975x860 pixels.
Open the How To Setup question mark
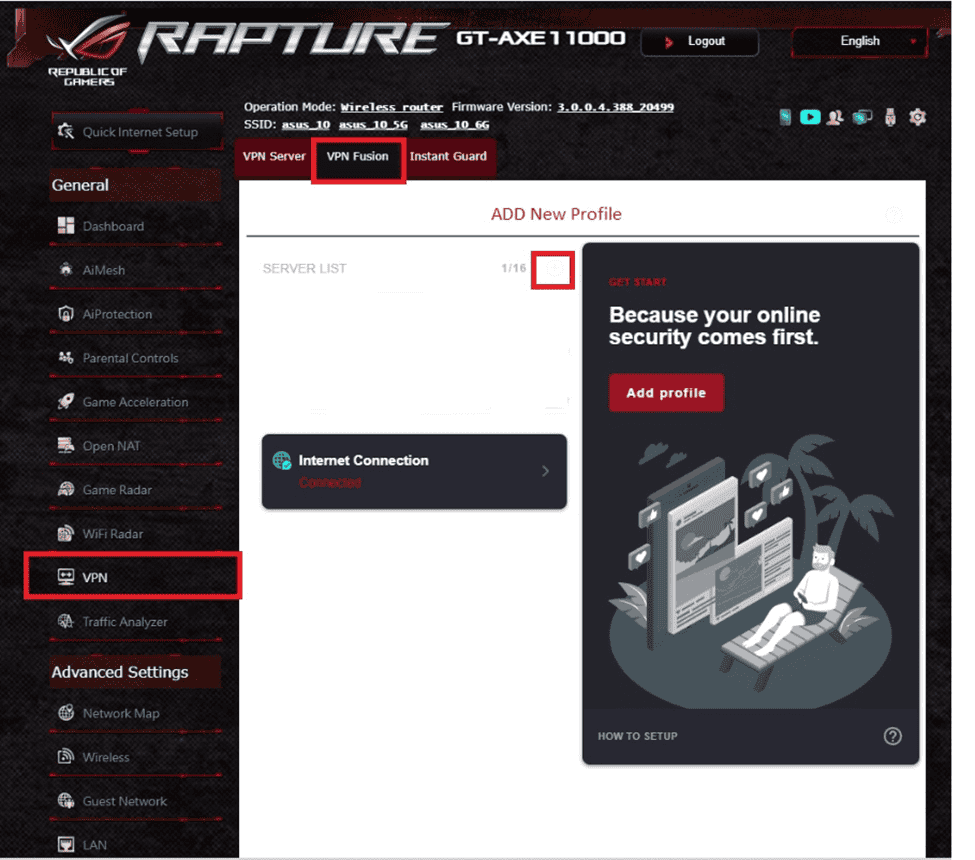click(x=892, y=736)
